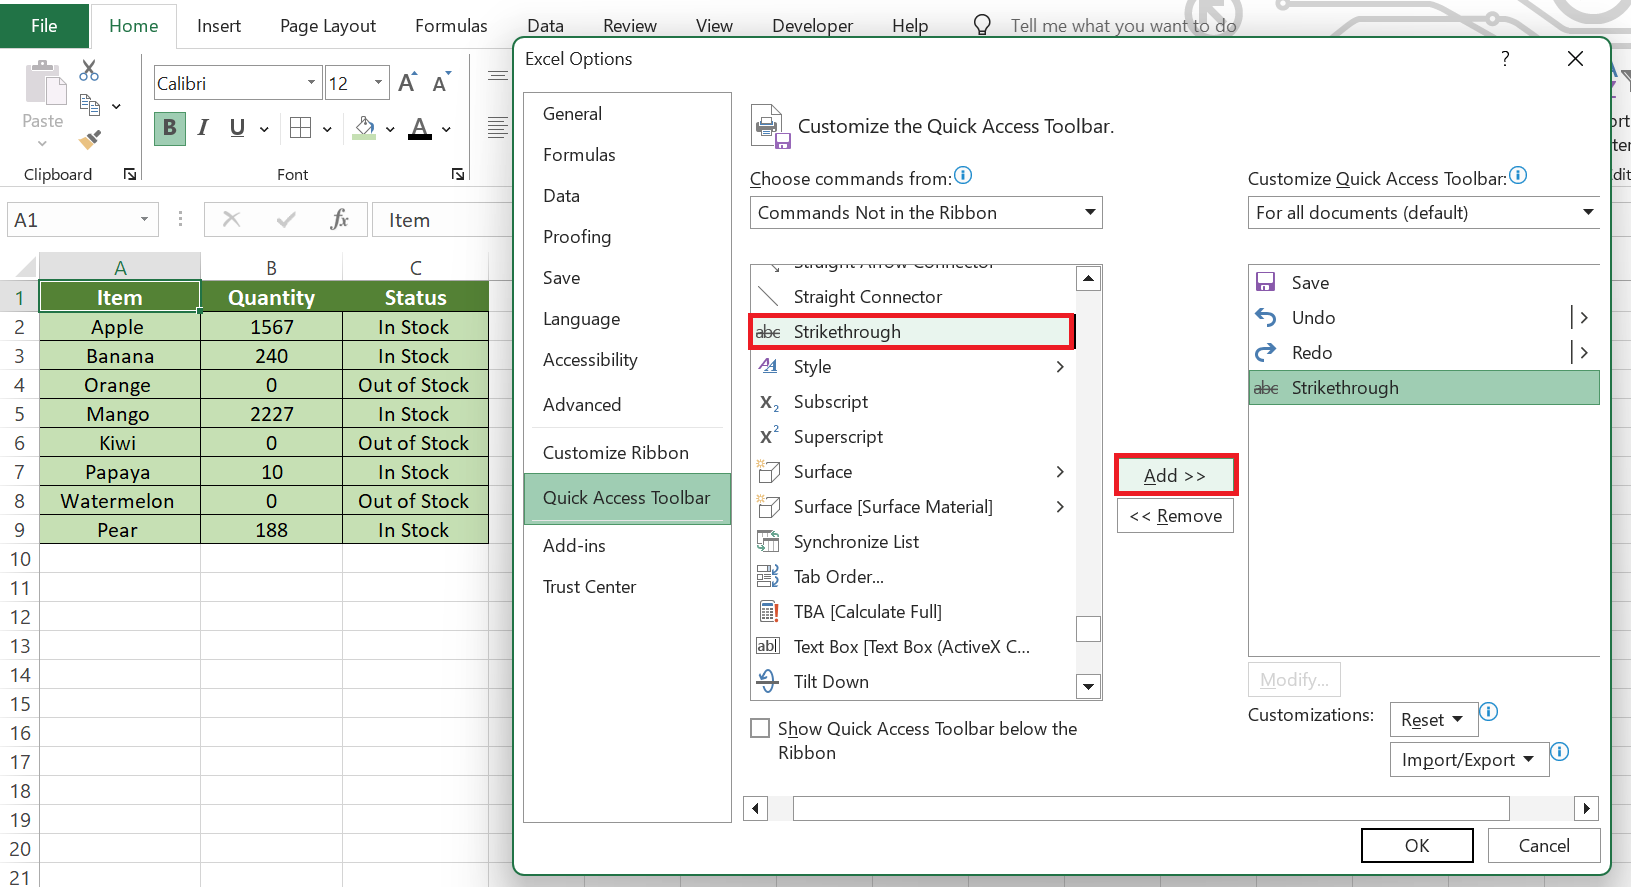Viewport: 1631px width, 887px height.
Task: Click the Enter checkmark in formula bar
Action: (x=286, y=220)
